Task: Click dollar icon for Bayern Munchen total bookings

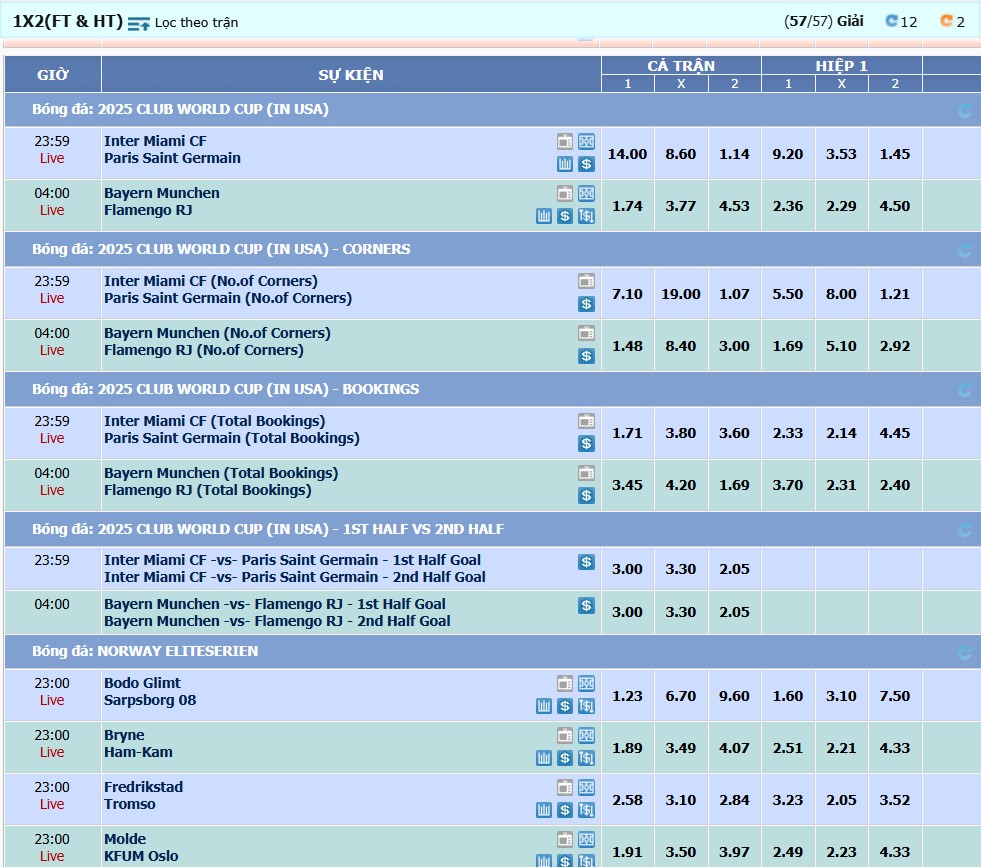Action: 586,496
